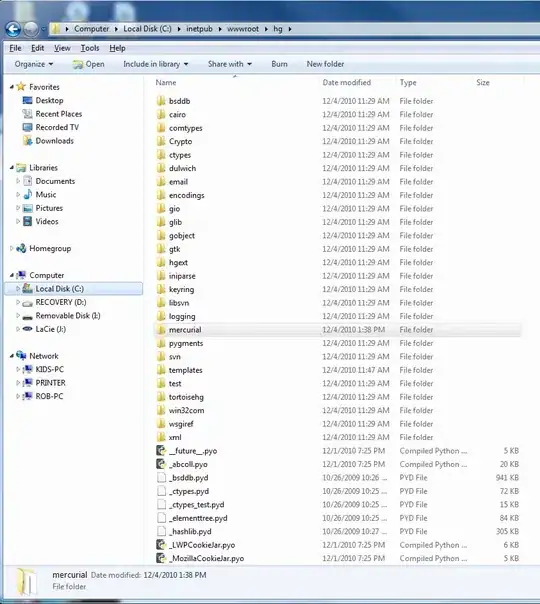540x604 pixels.
Task: Click the arrow after inetpub in breadcrumb
Action: (x=220, y=29)
